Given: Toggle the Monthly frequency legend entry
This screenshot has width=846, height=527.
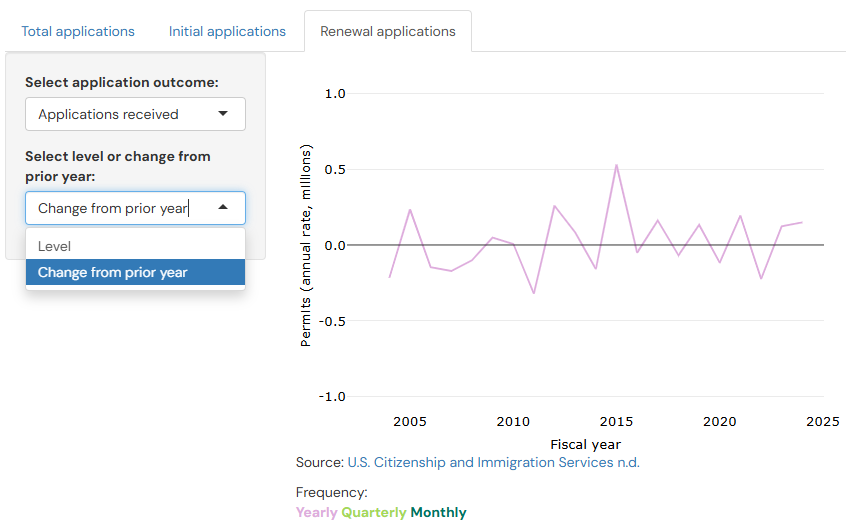Looking at the screenshot, I should [438, 512].
